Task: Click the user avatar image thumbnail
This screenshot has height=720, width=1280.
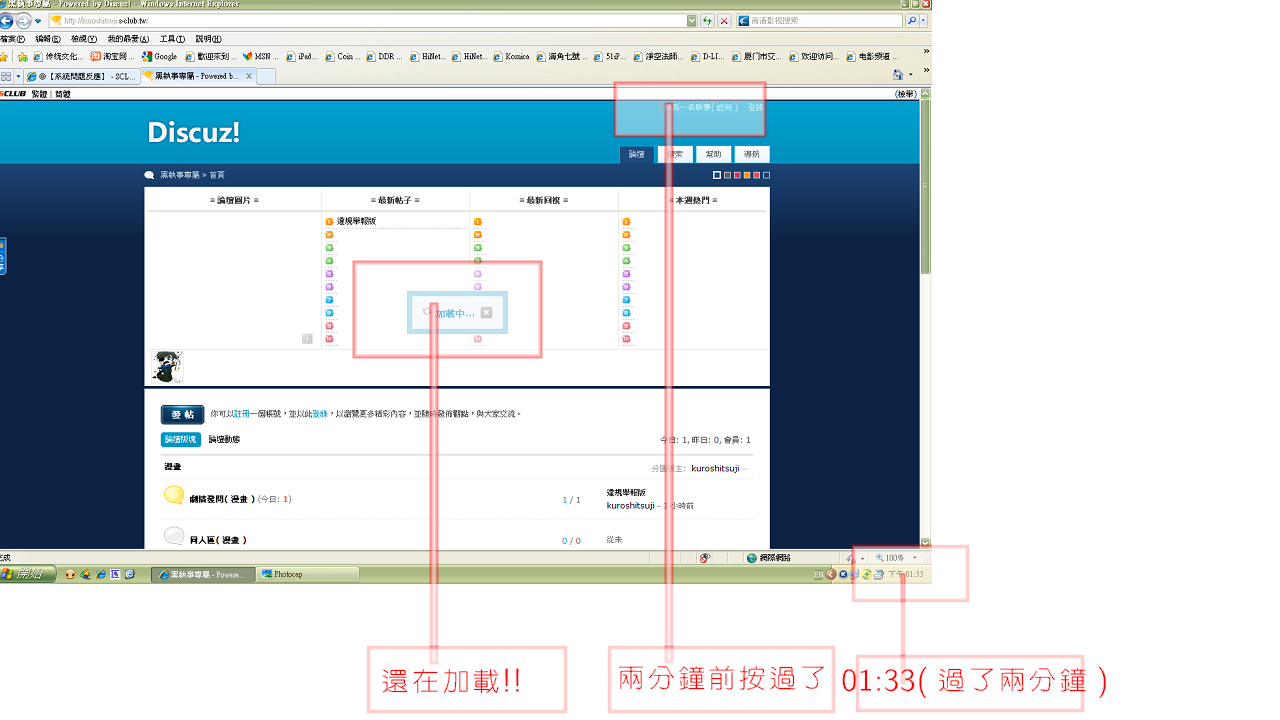Action: pos(167,367)
